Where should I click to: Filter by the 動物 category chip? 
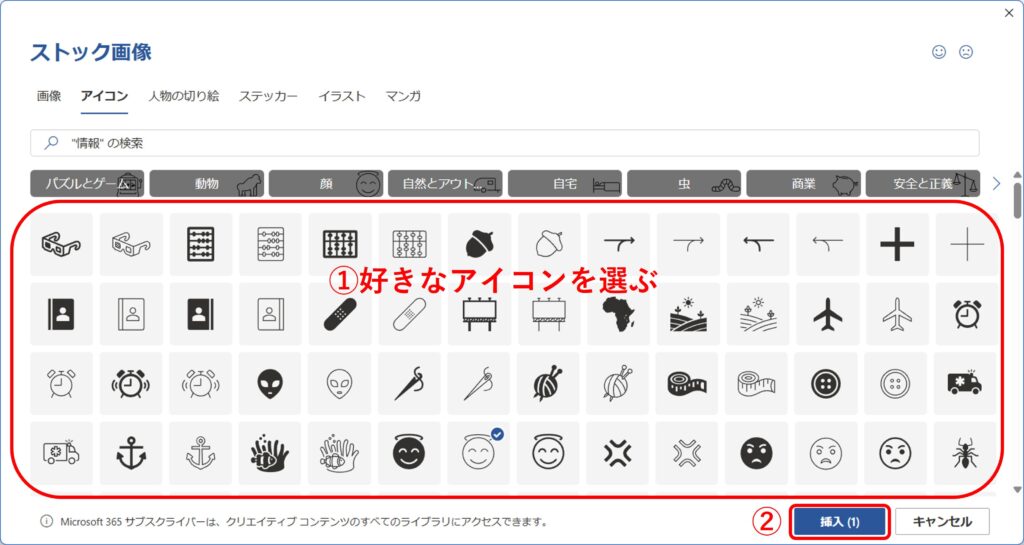pyautogui.click(x=207, y=183)
